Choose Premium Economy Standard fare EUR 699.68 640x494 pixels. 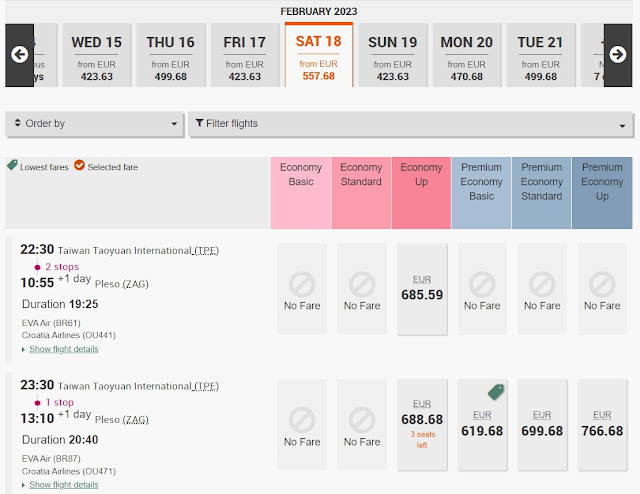pos(542,425)
